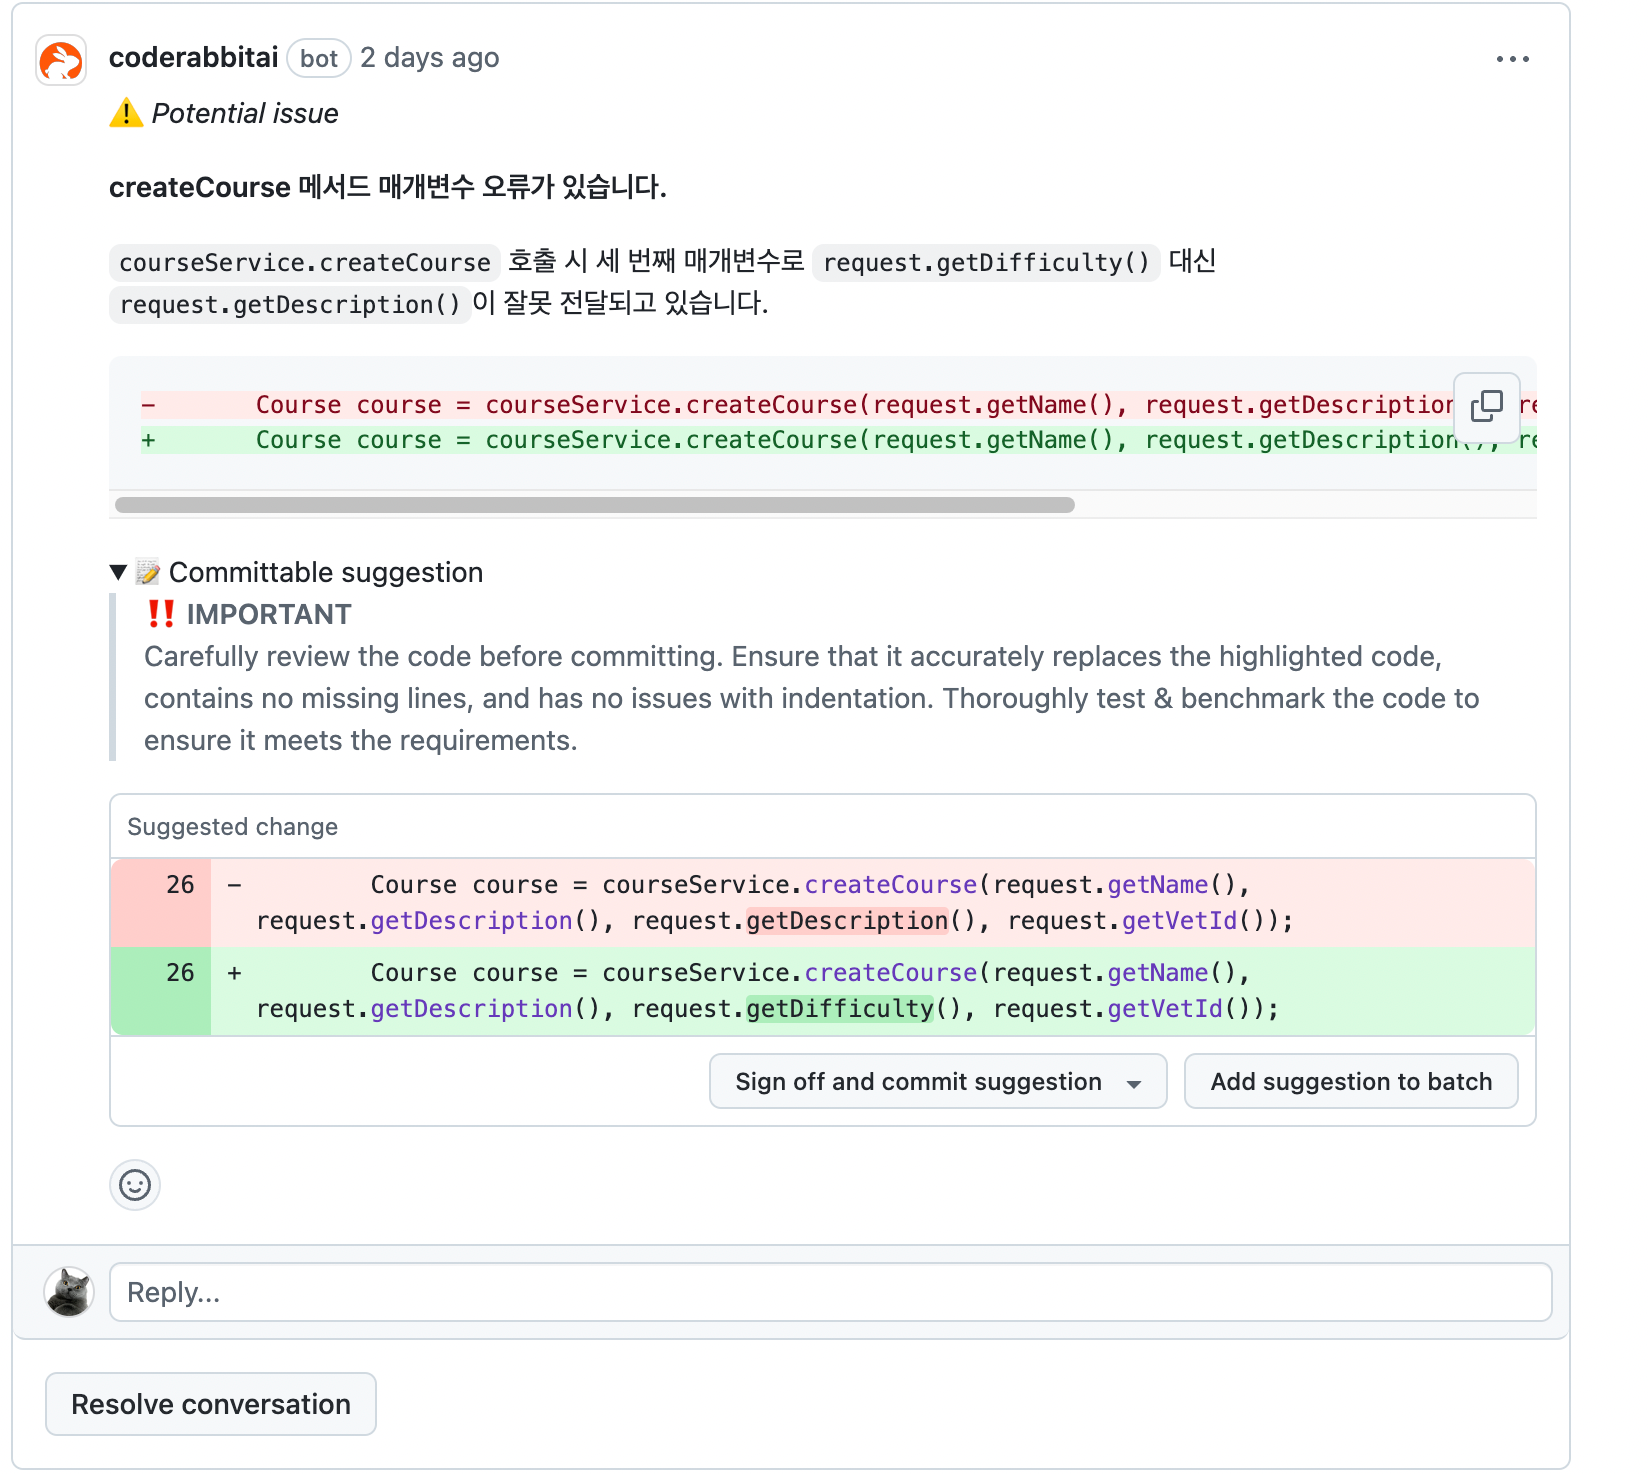The height and width of the screenshot is (1474, 1648).
Task: Expand the Suggested change header
Action: pyautogui.click(x=231, y=826)
